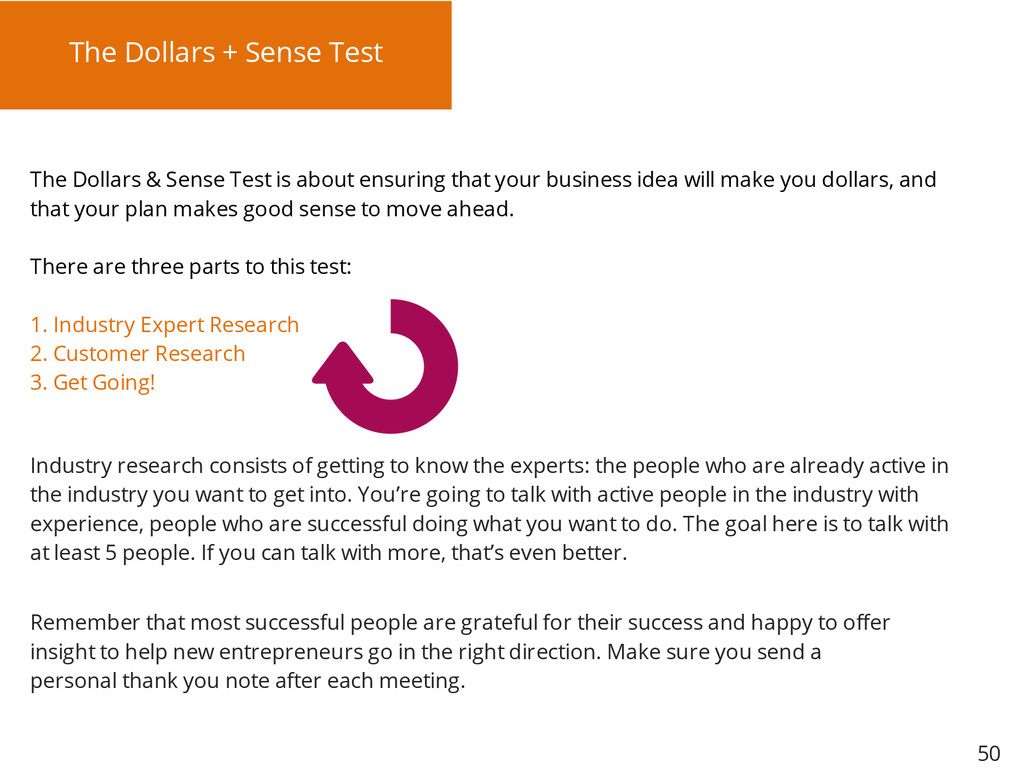The image size is (1024, 768).
Task: Click '1. Industry Expert Research' item
Action: click(x=165, y=325)
